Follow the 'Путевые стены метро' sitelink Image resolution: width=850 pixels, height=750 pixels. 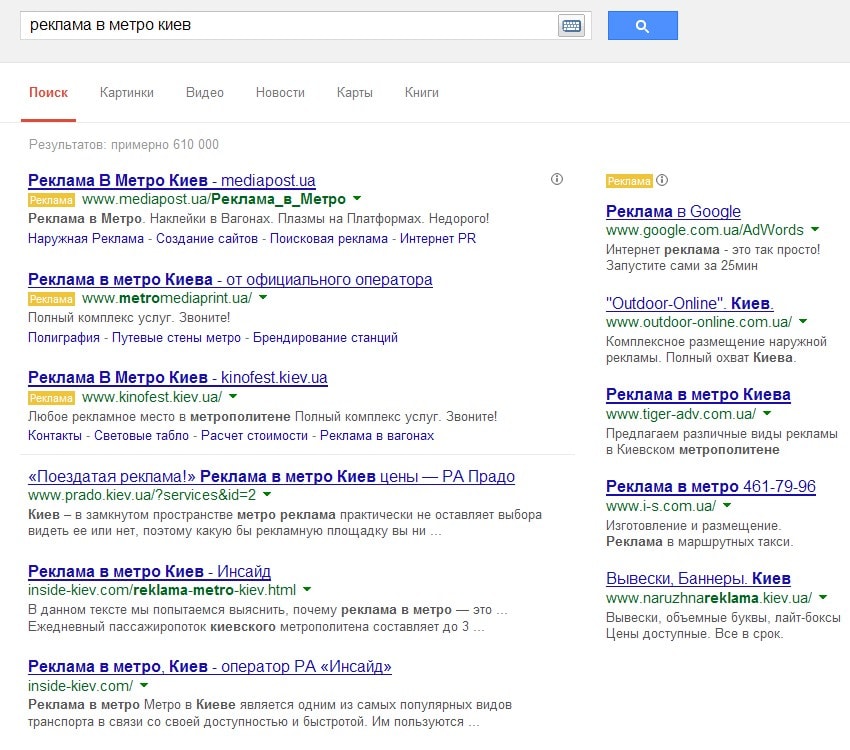pos(176,338)
